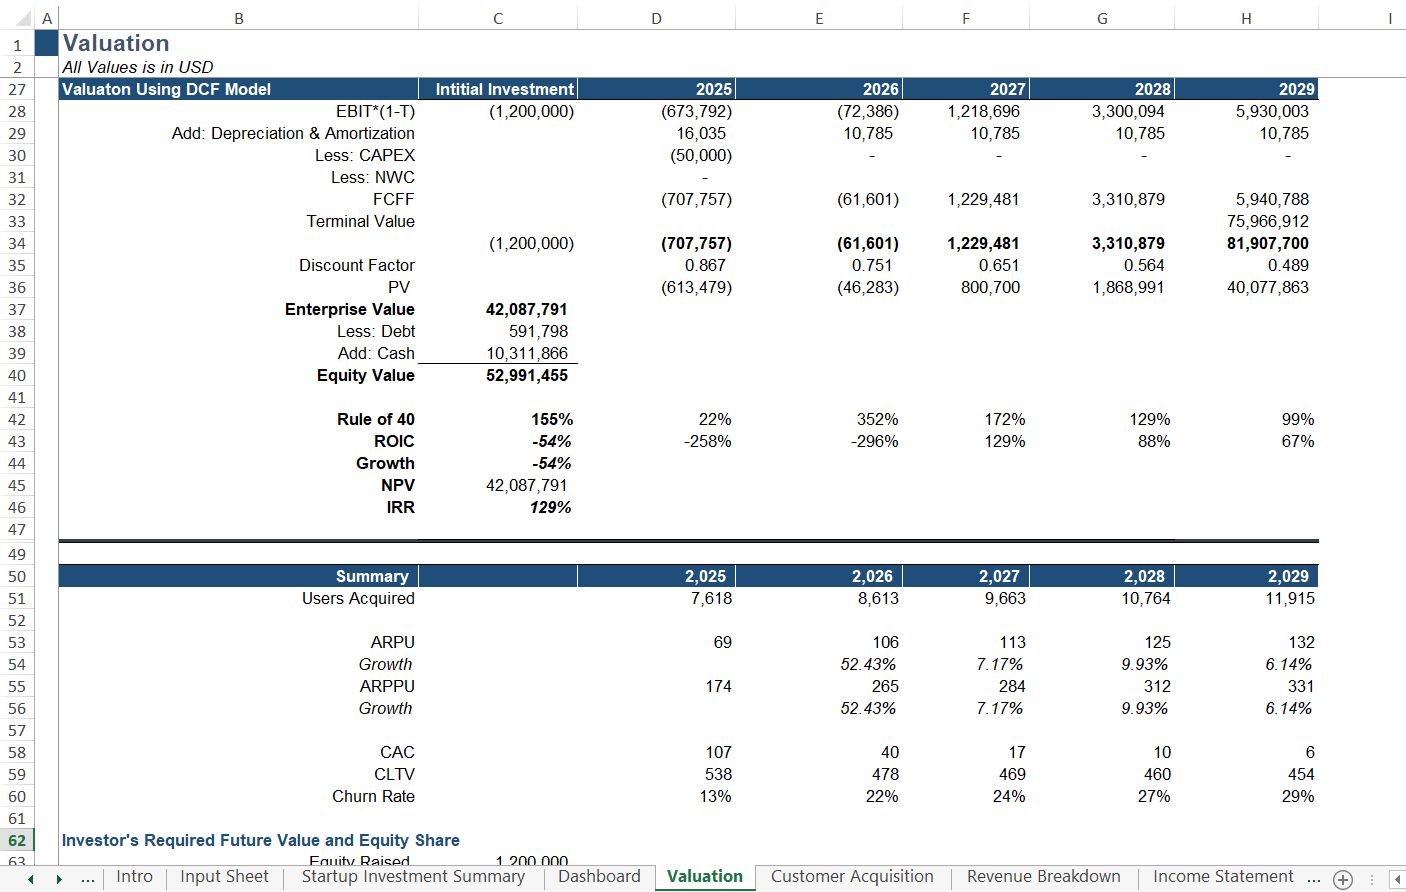1406x892 pixels.
Task: Open the Revenue Breakdown tab
Action: 1043,877
